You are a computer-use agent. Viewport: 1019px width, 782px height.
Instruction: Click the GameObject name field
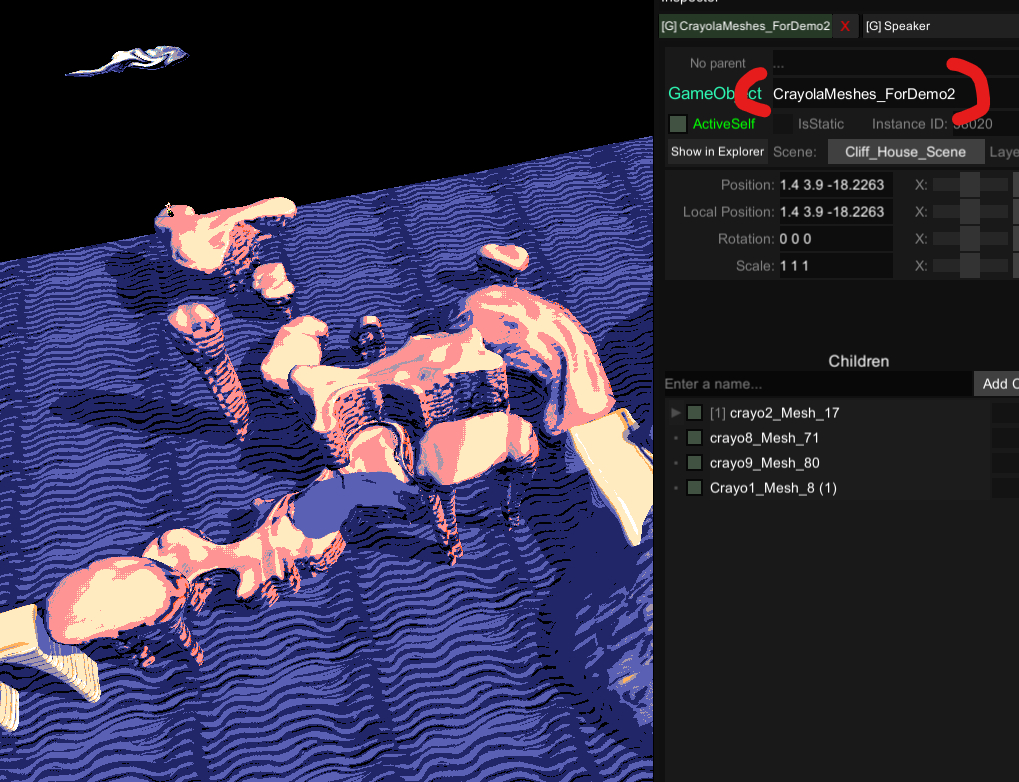pyautogui.click(x=864, y=94)
